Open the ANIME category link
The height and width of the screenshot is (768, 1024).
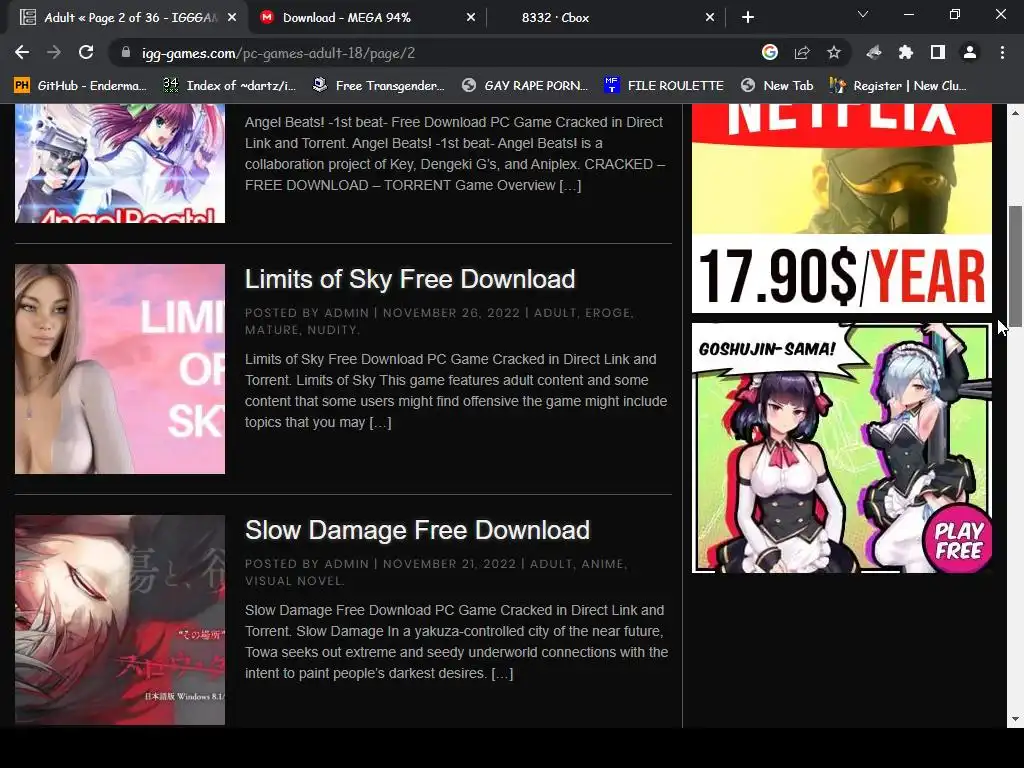(x=603, y=564)
